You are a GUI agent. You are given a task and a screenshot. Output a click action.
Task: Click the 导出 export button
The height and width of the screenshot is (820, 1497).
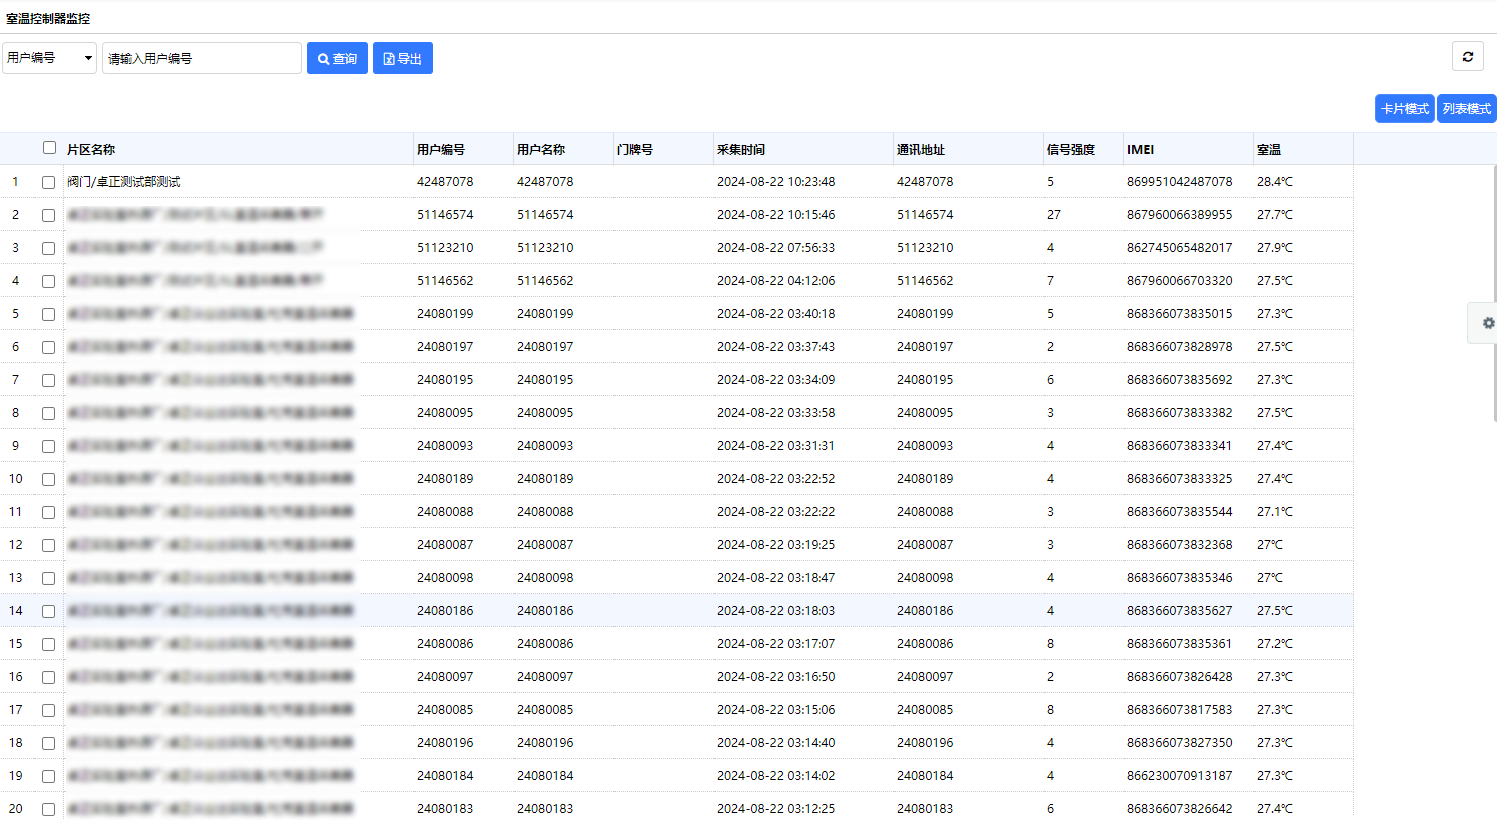pyautogui.click(x=403, y=58)
